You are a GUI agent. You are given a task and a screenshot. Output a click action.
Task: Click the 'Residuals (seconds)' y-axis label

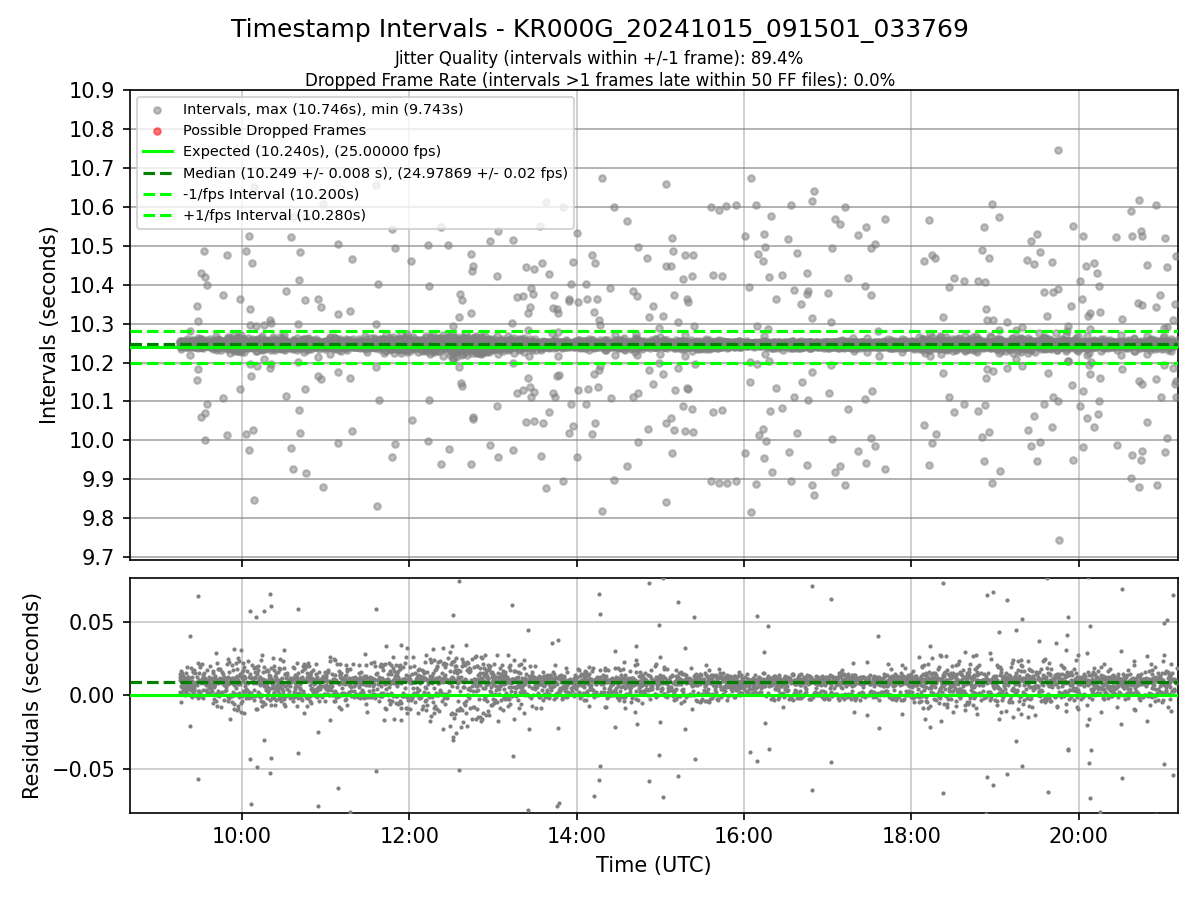click(x=31, y=696)
